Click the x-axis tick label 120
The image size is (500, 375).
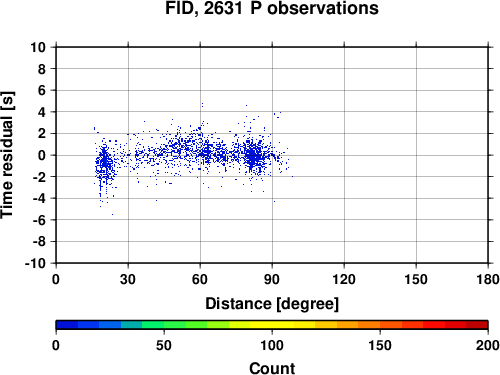tap(344, 279)
